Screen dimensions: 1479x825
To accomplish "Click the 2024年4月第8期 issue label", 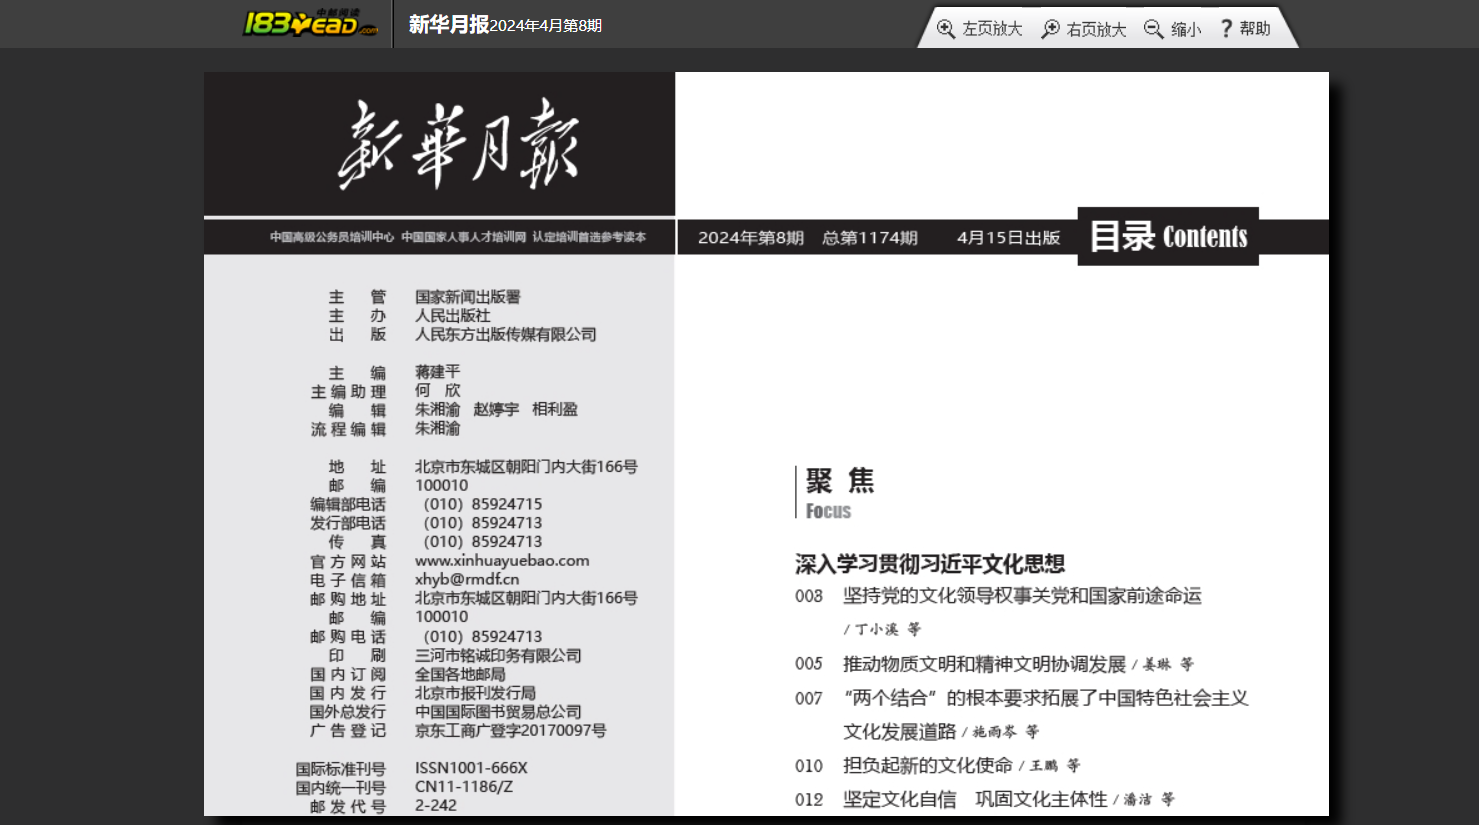I will 546,26.
